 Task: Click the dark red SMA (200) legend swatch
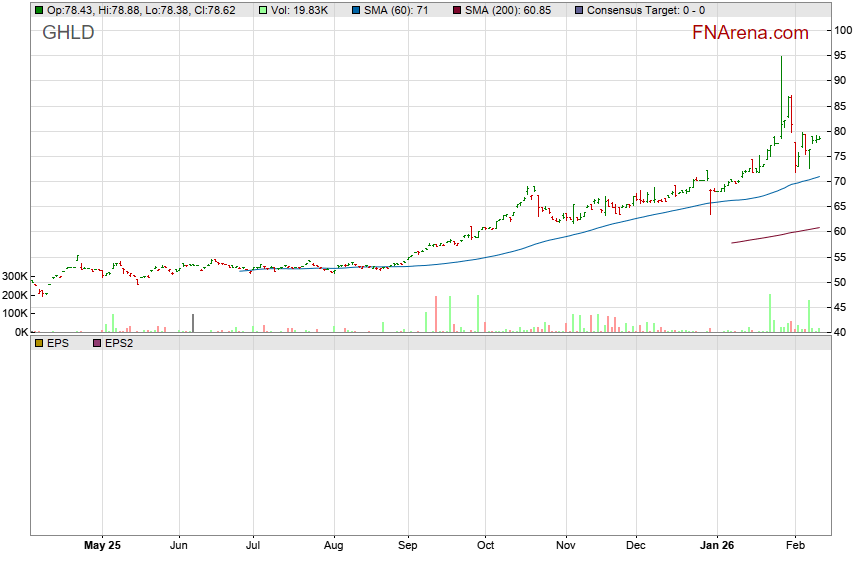click(458, 10)
